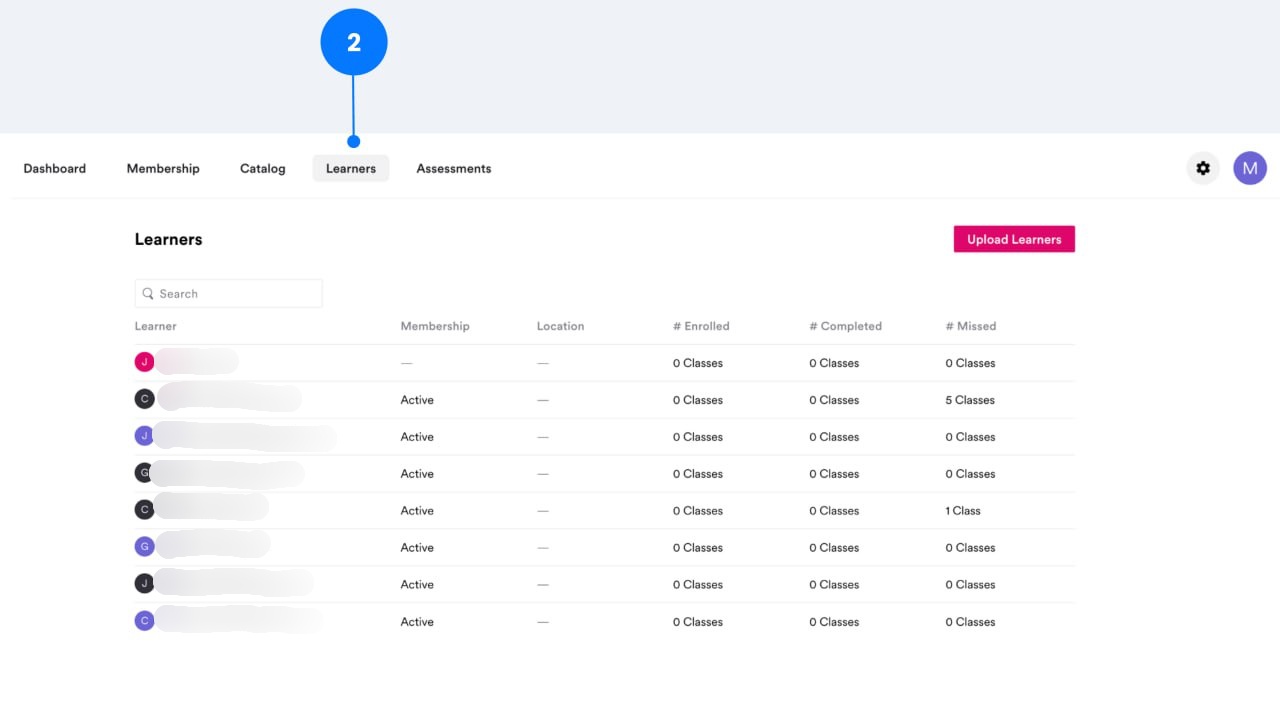Sort by the # Enrolled column header
The width and height of the screenshot is (1280, 710).
(x=701, y=326)
